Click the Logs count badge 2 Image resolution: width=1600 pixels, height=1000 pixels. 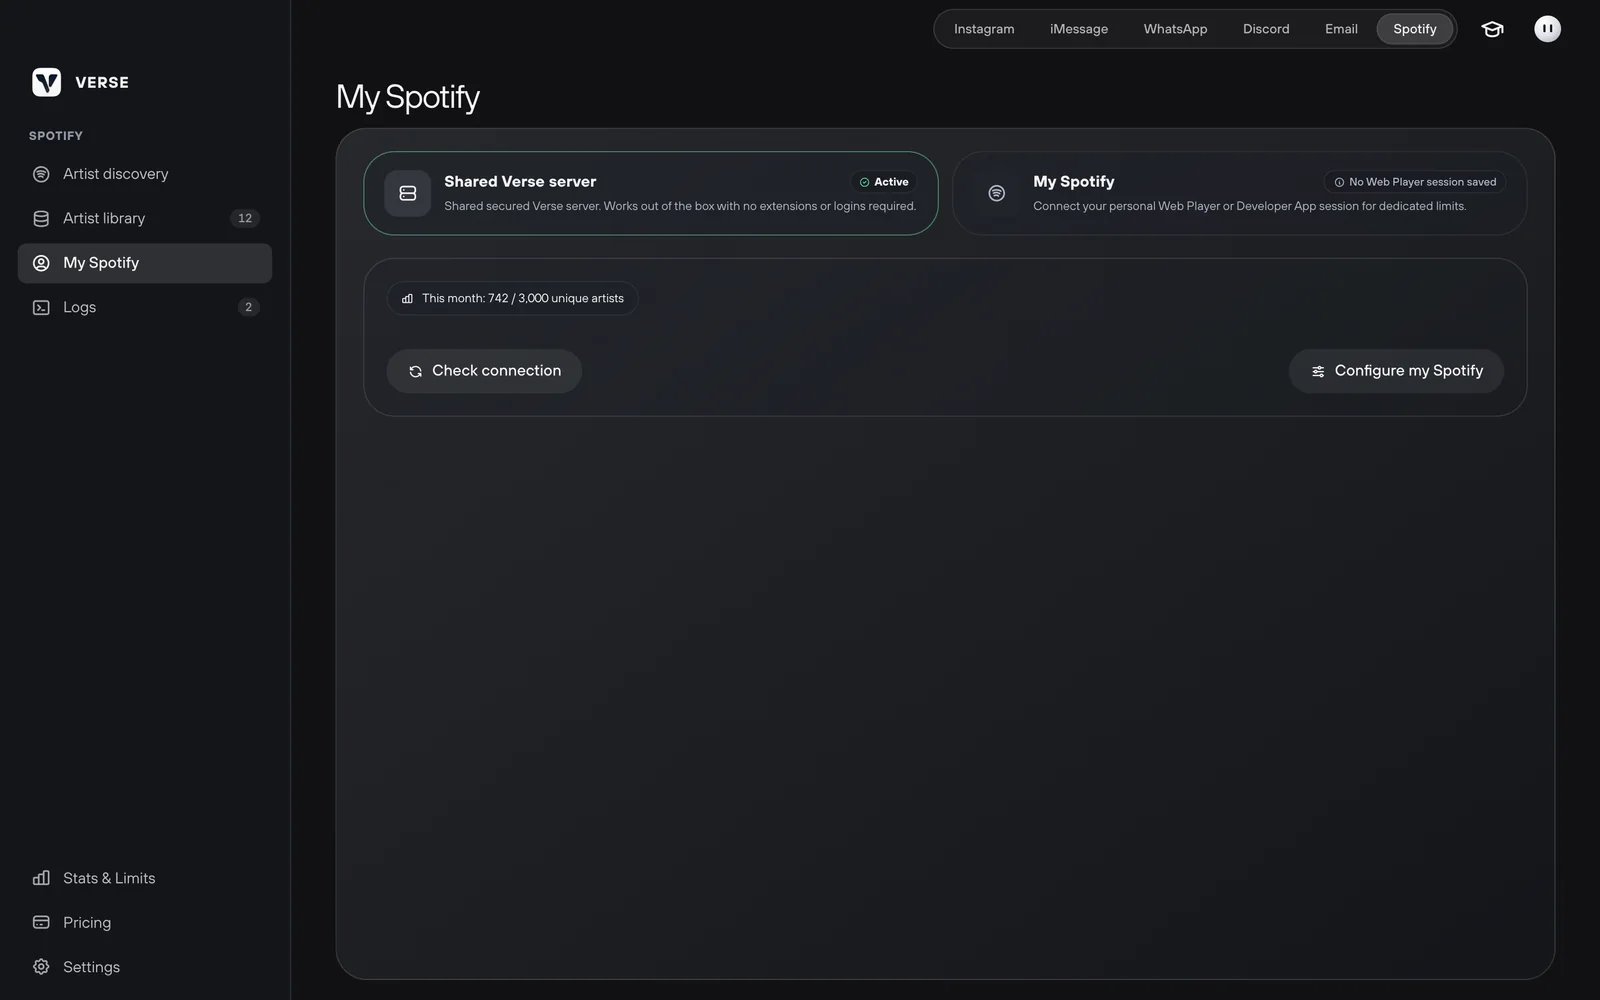pos(248,307)
